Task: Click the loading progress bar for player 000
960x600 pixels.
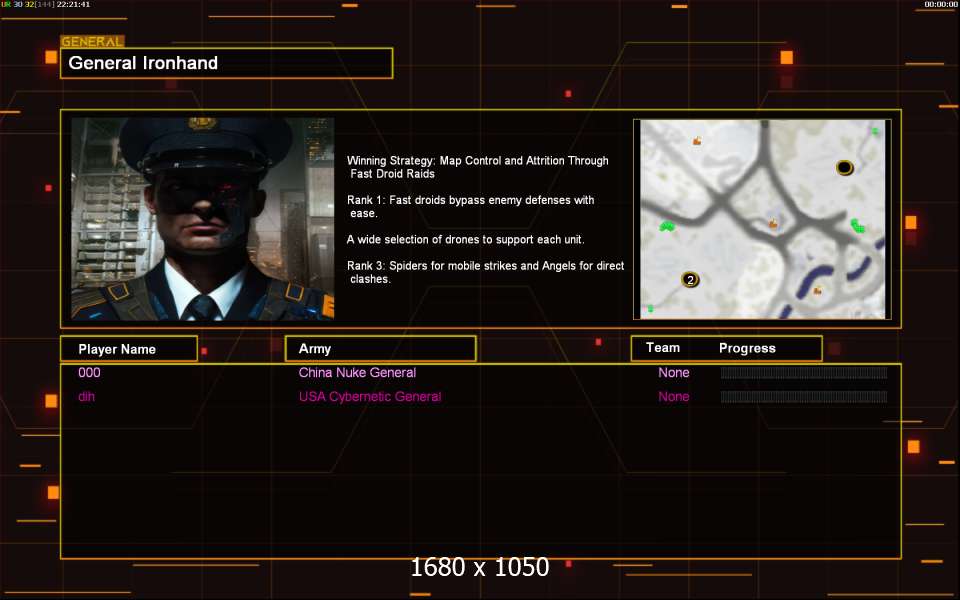Action: click(x=804, y=373)
